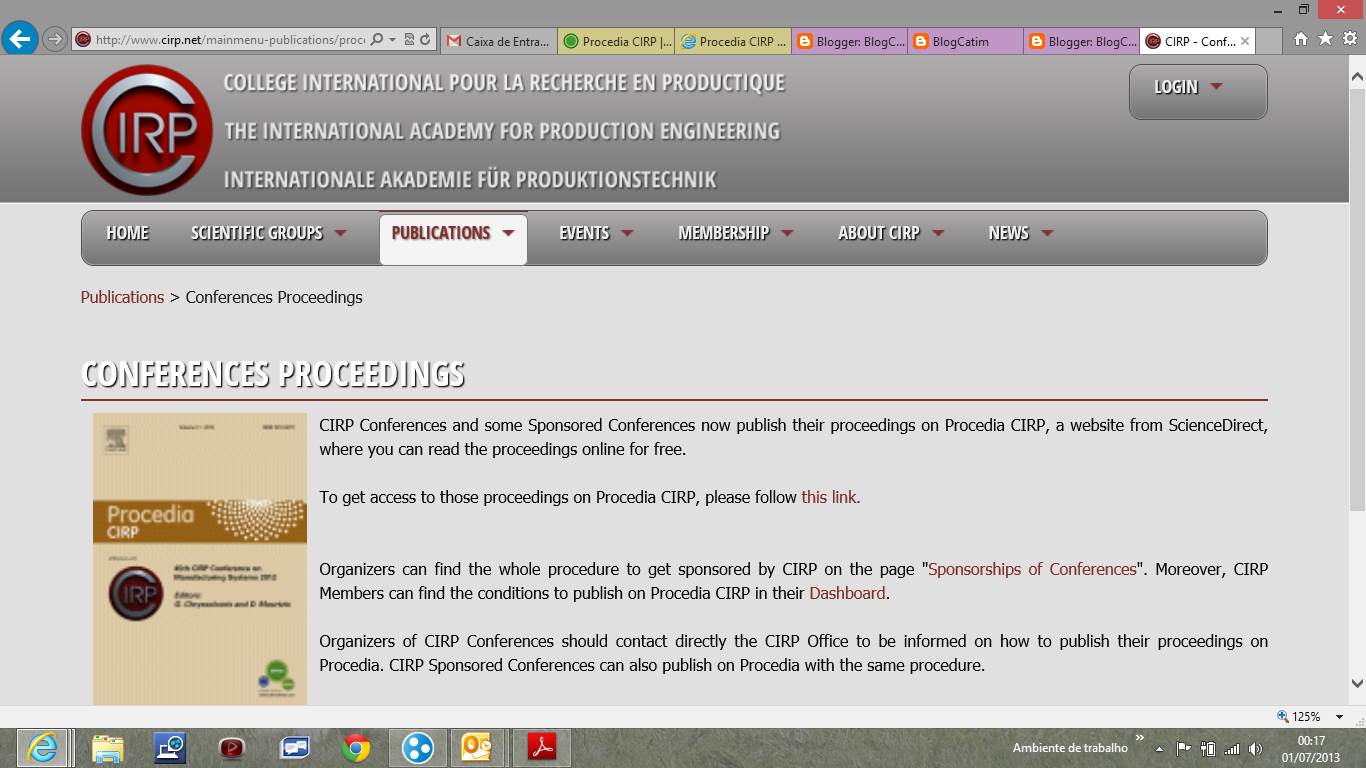This screenshot has width=1366, height=768.
Task: Click the browser forward arrow button
Action: click(x=54, y=40)
